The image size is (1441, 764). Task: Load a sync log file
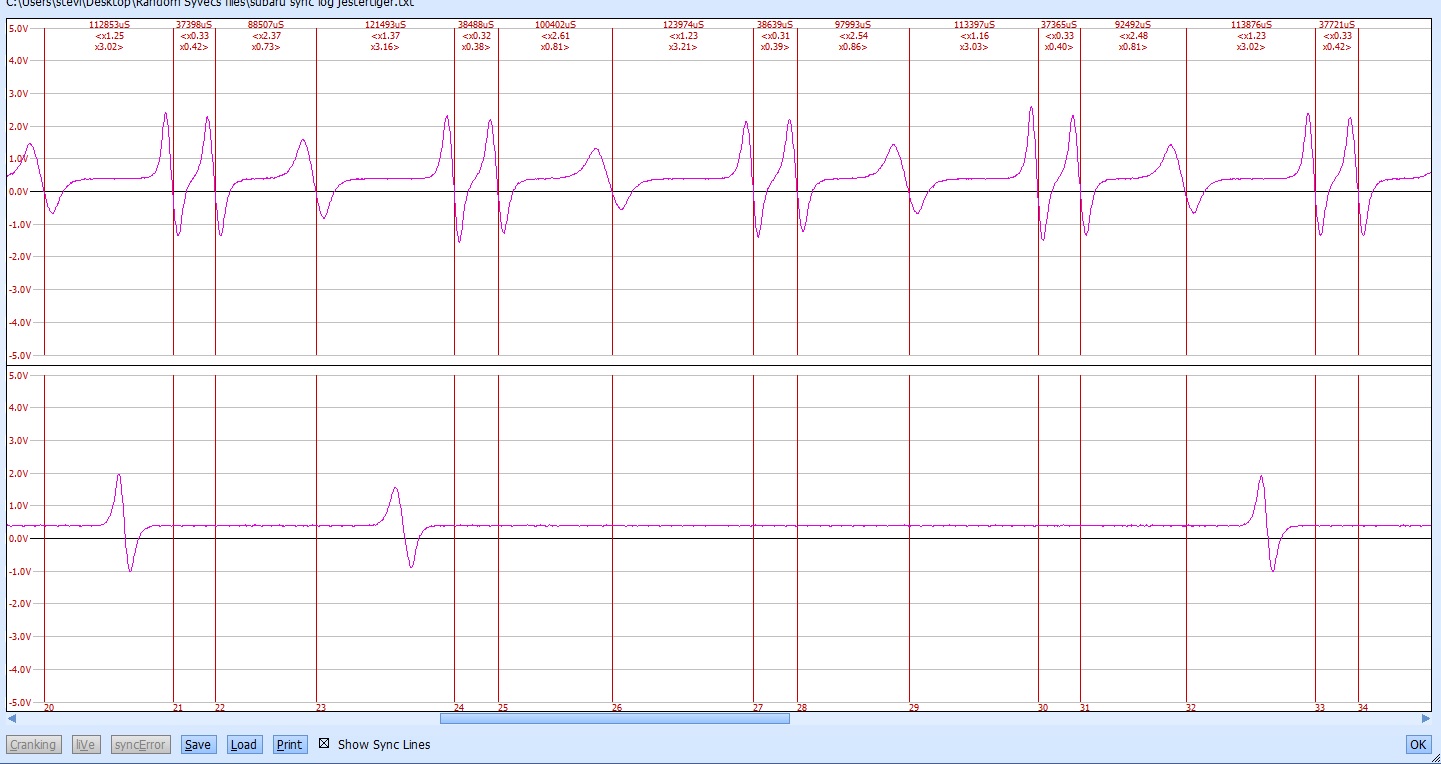pos(244,744)
